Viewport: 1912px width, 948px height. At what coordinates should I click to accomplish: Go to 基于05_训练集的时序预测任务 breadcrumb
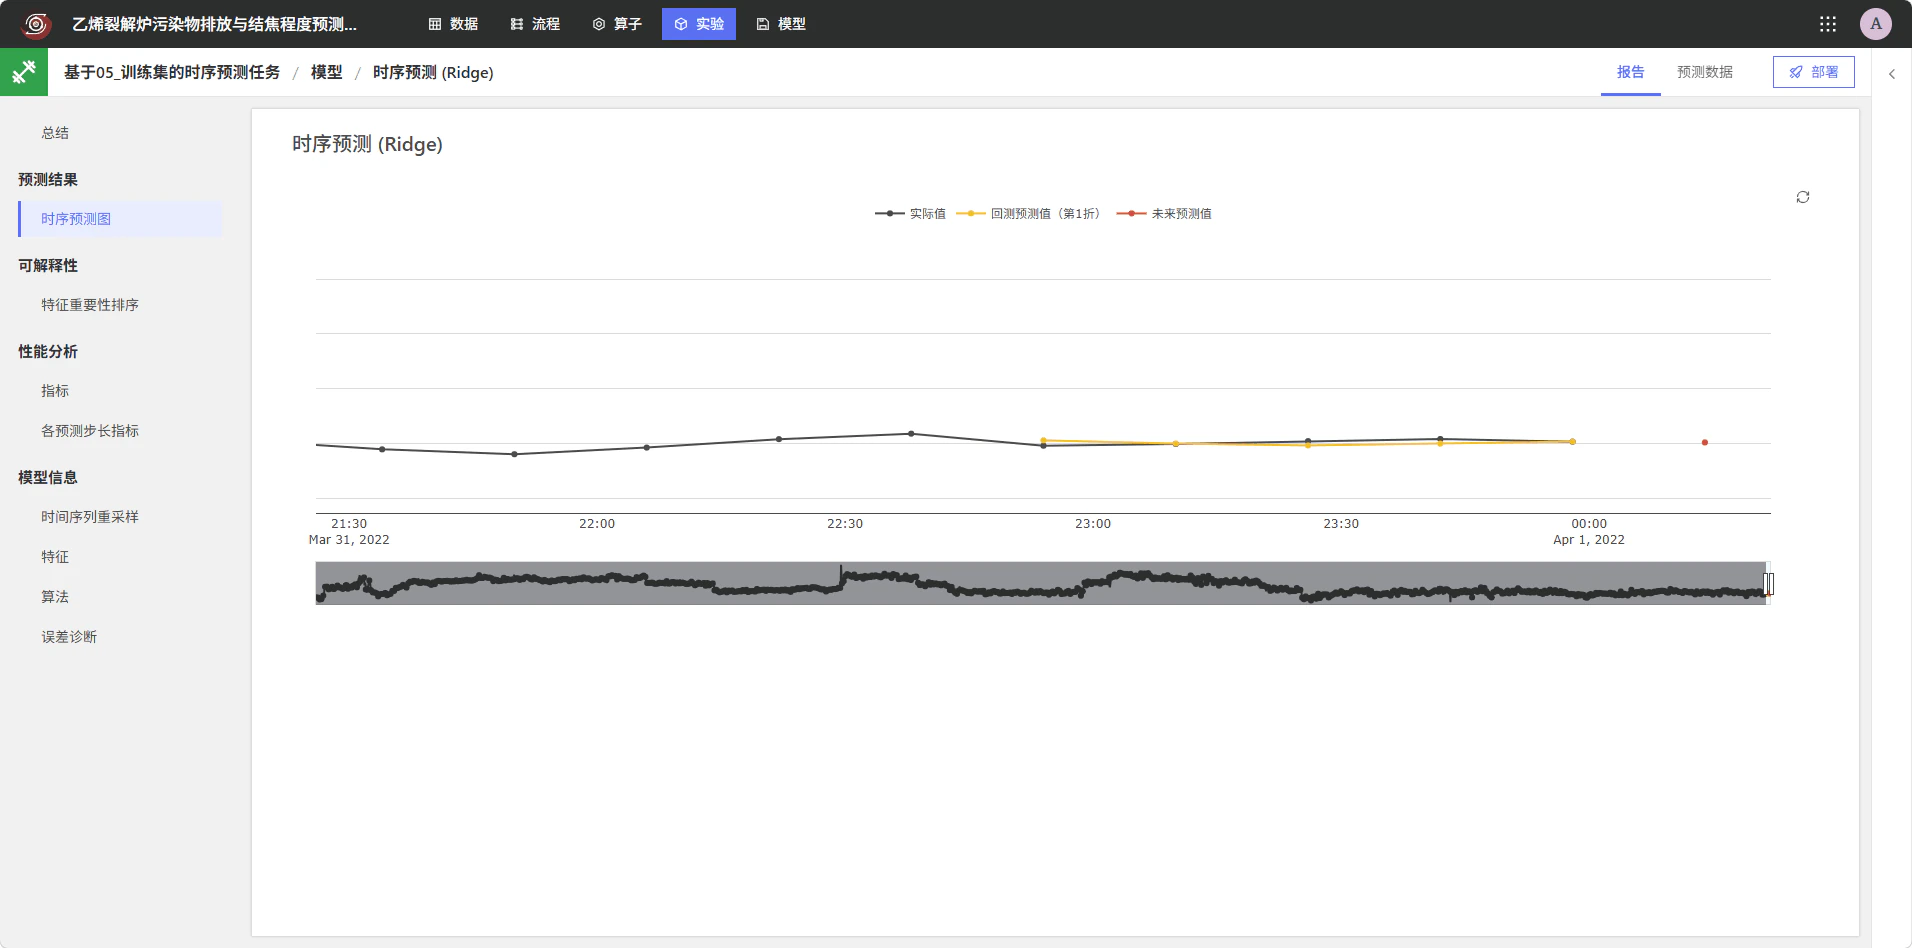point(172,72)
